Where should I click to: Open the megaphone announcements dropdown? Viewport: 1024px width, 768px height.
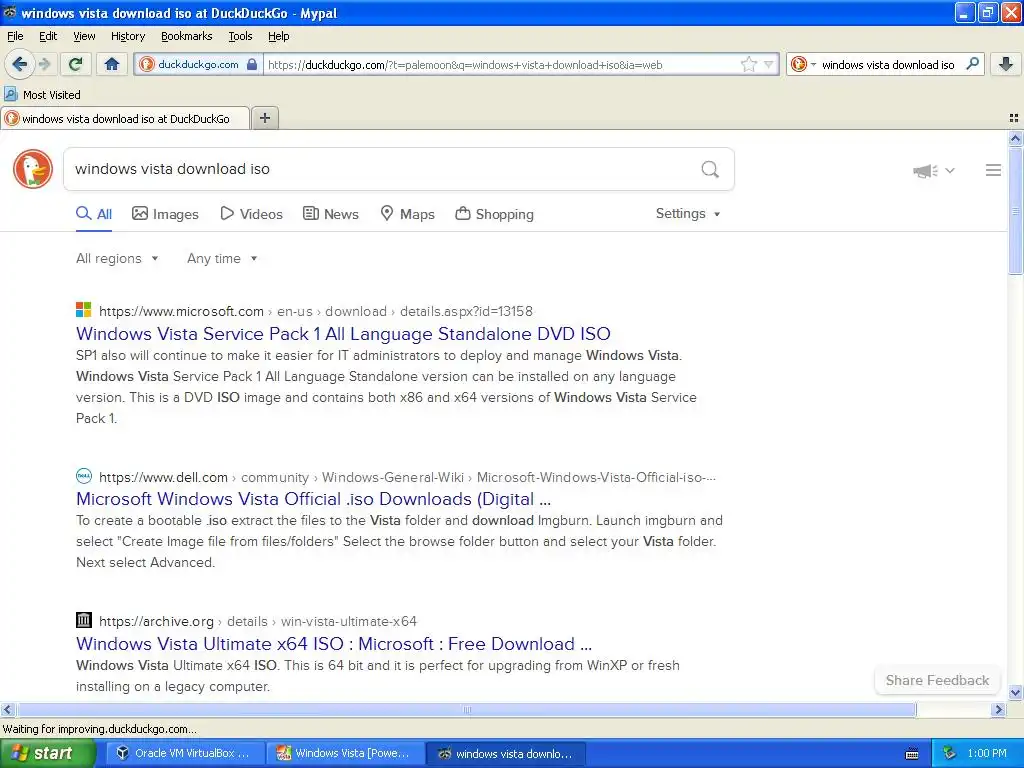[934, 170]
